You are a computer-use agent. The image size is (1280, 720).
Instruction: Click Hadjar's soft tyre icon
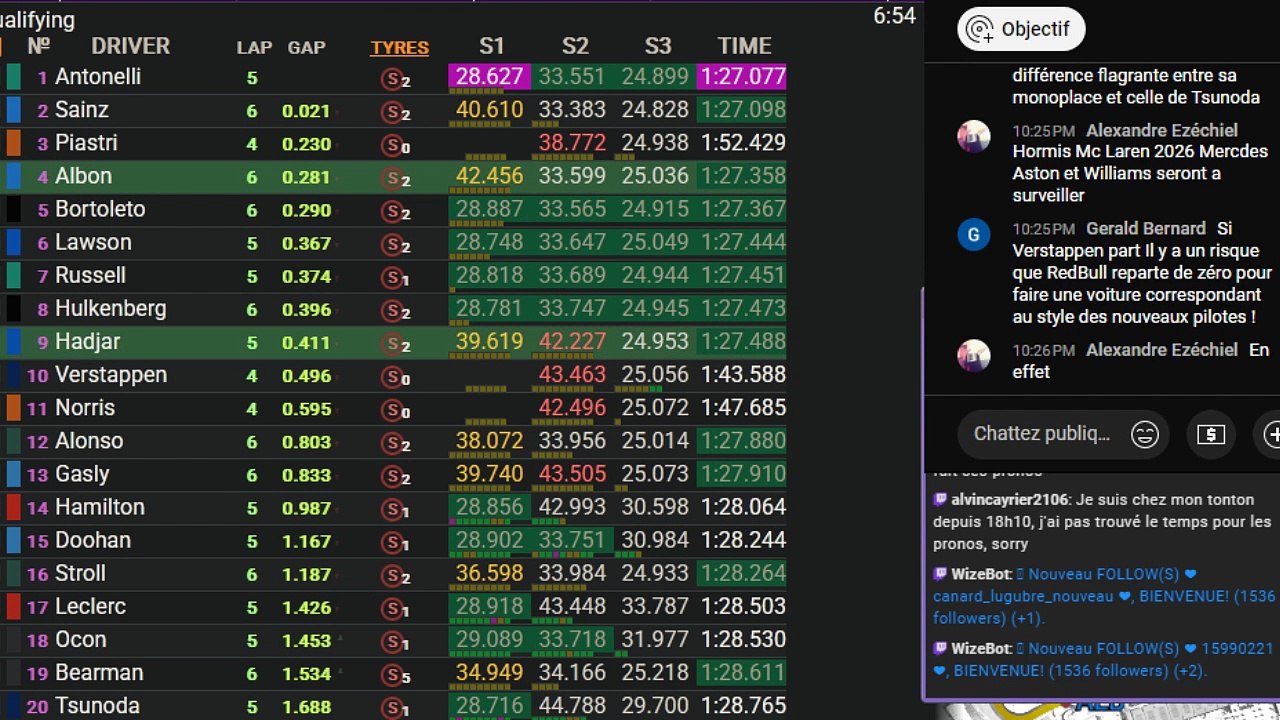(394, 343)
